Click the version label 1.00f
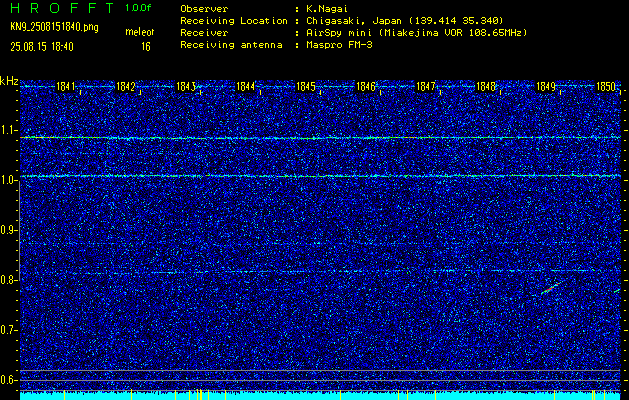This screenshot has height=400, width=629. [138, 8]
